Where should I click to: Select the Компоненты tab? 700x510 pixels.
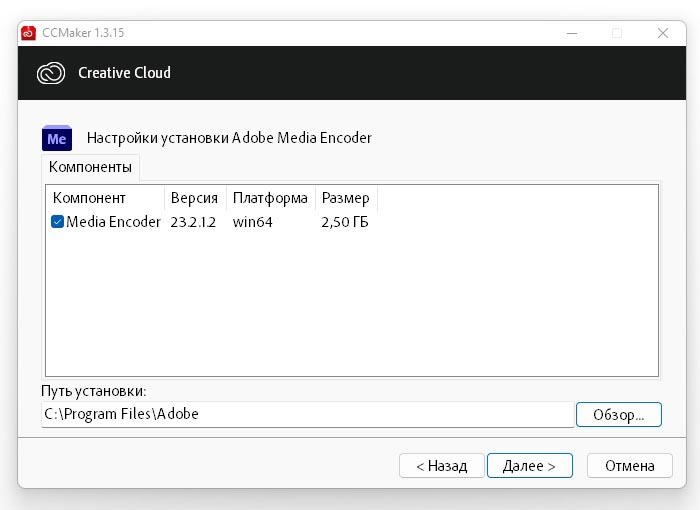[x=90, y=167]
